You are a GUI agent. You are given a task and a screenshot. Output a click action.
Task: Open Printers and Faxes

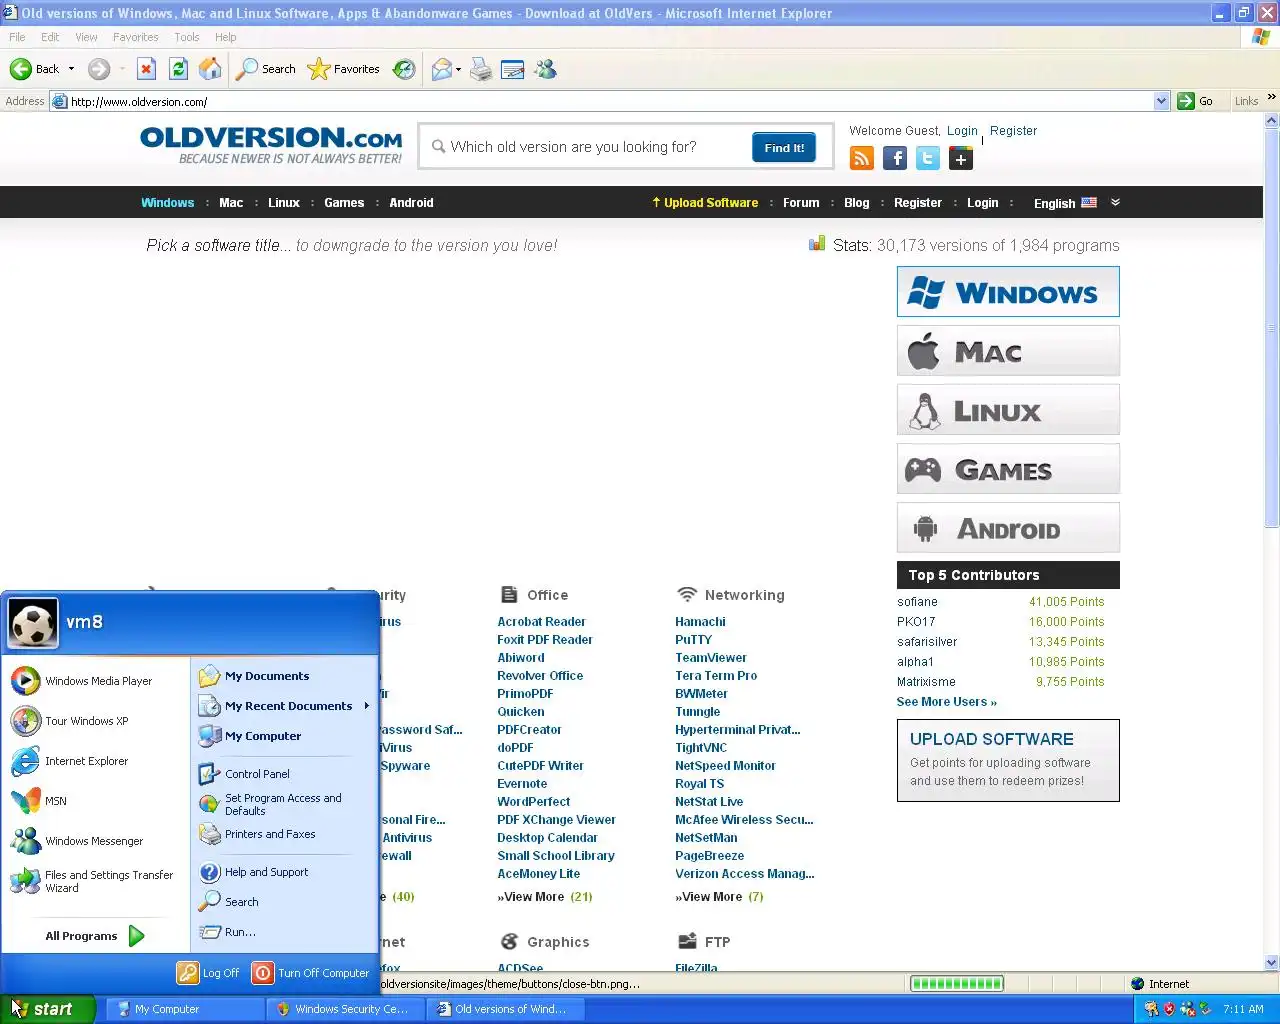click(284, 834)
